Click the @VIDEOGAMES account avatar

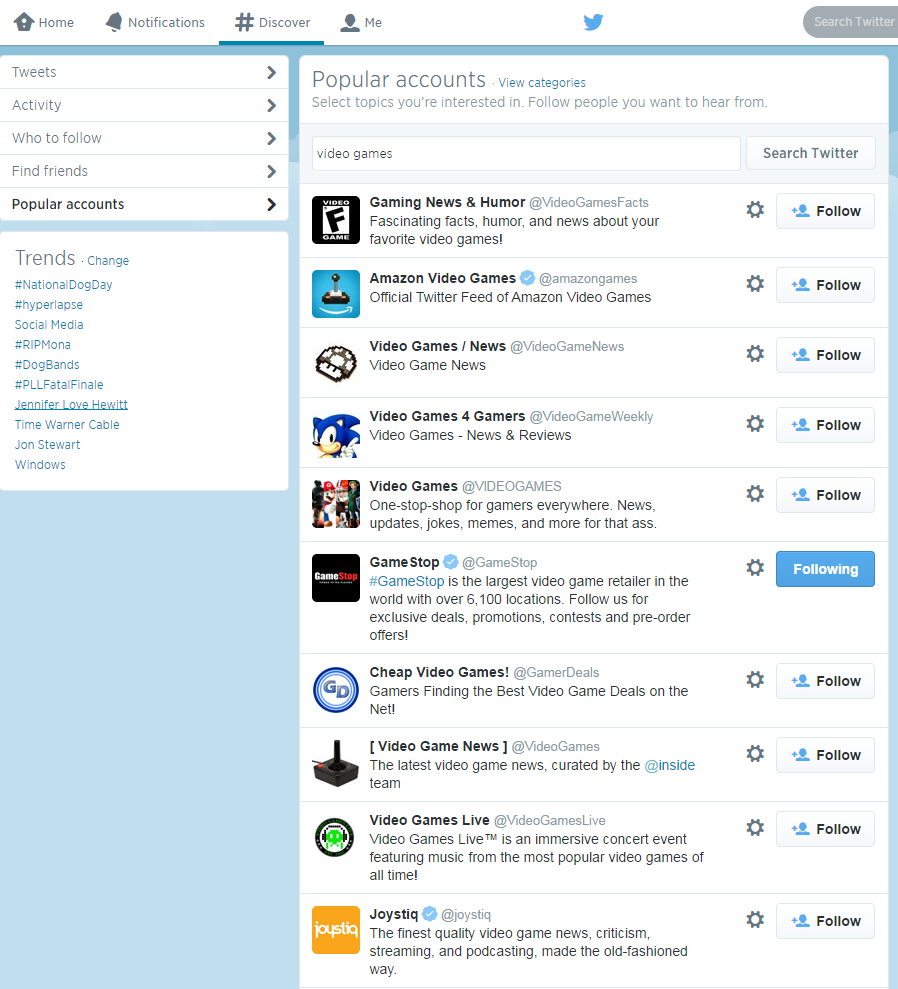[x=336, y=503]
